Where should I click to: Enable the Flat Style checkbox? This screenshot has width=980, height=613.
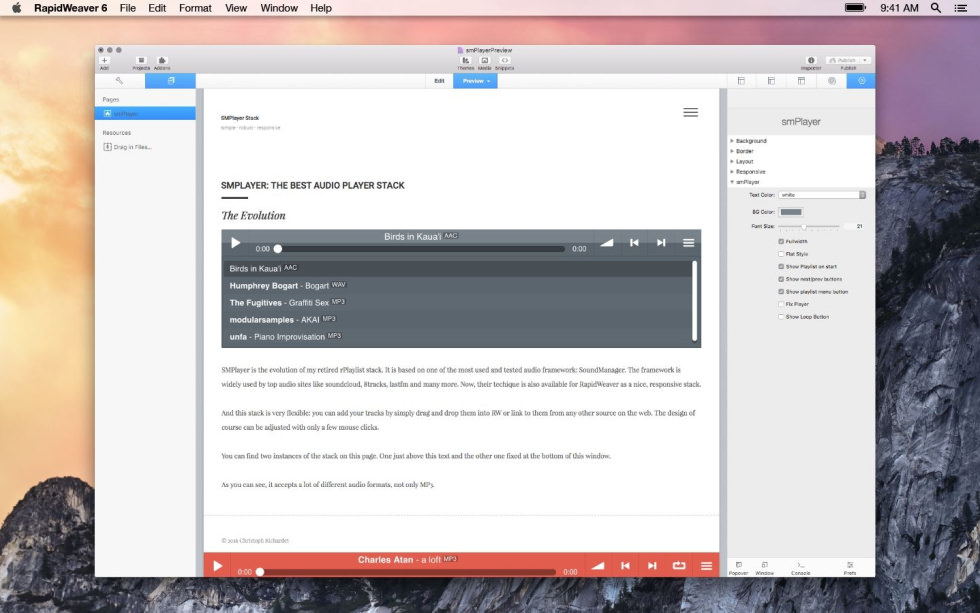point(781,254)
